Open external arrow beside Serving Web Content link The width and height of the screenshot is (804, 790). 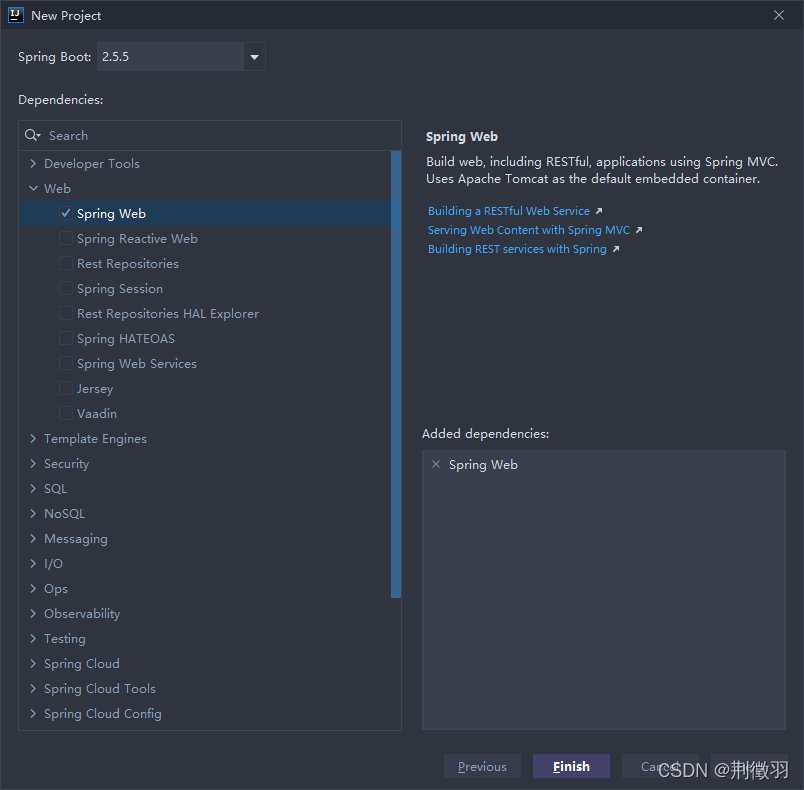click(x=639, y=230)
